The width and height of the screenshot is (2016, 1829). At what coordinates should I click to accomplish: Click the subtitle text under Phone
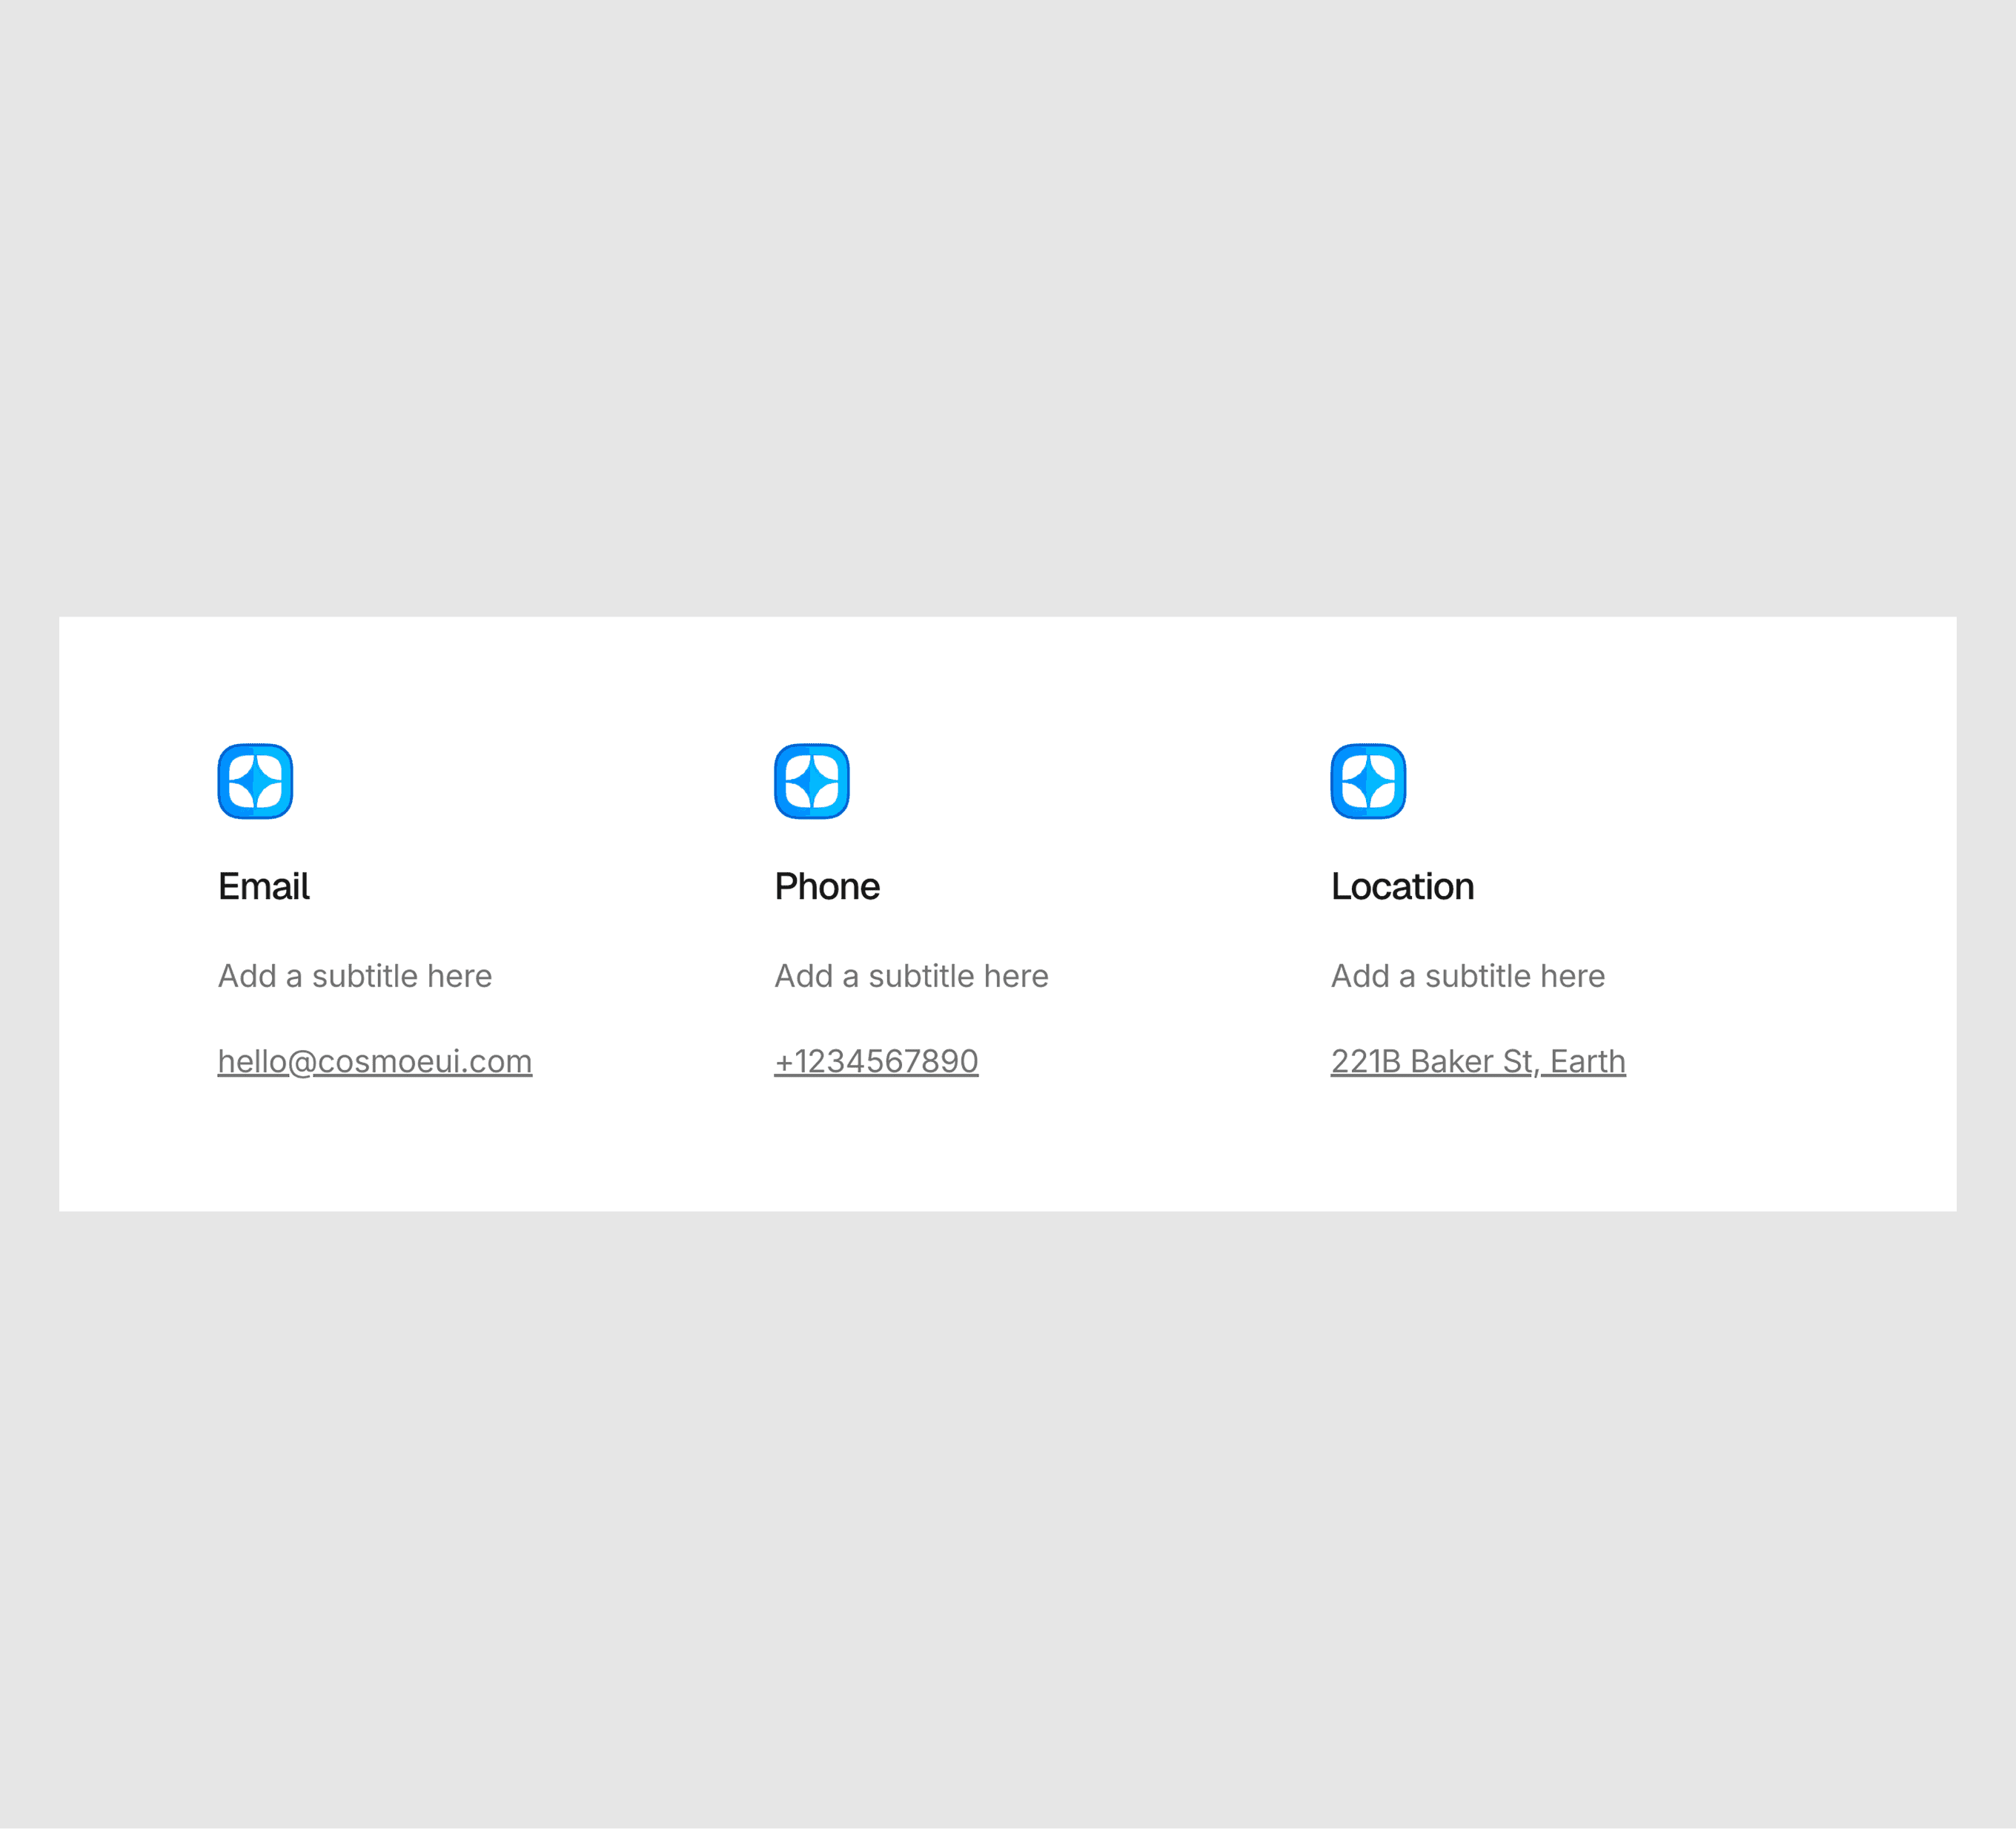coord(911,976)
